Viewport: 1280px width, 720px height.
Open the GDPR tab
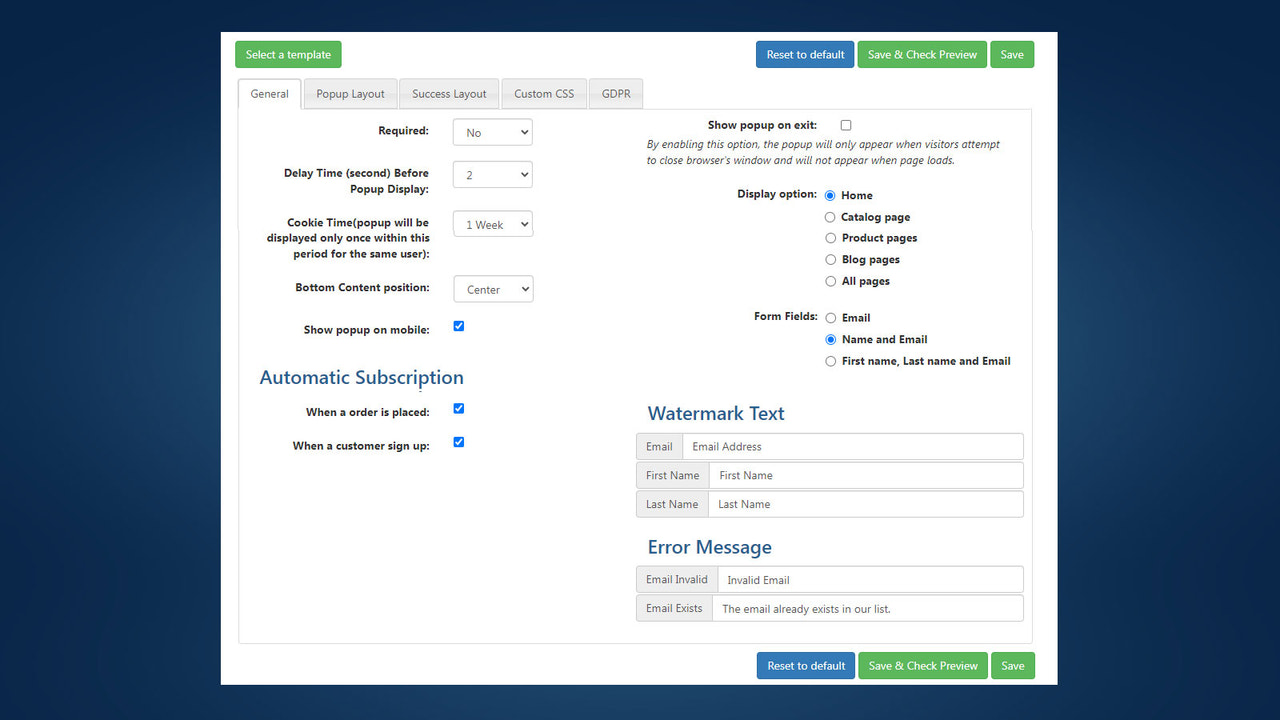click(x=615, y=93)
